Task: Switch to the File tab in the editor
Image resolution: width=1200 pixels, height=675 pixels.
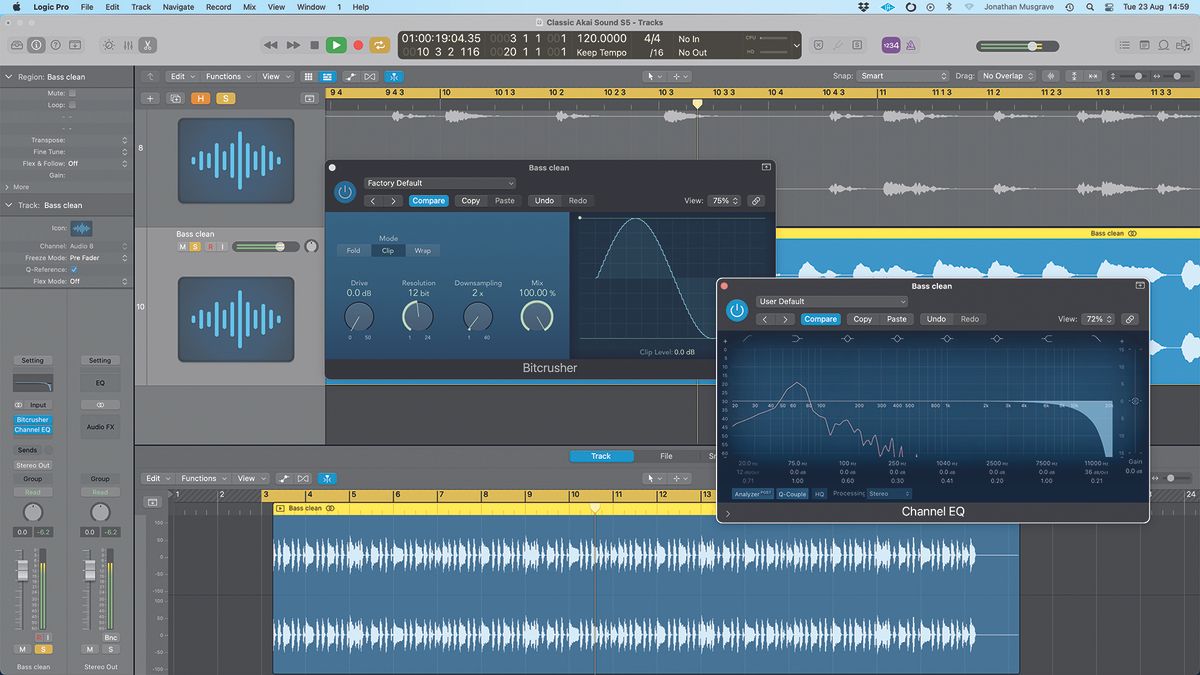Action: pyautogui.click(x=666, y=456)
